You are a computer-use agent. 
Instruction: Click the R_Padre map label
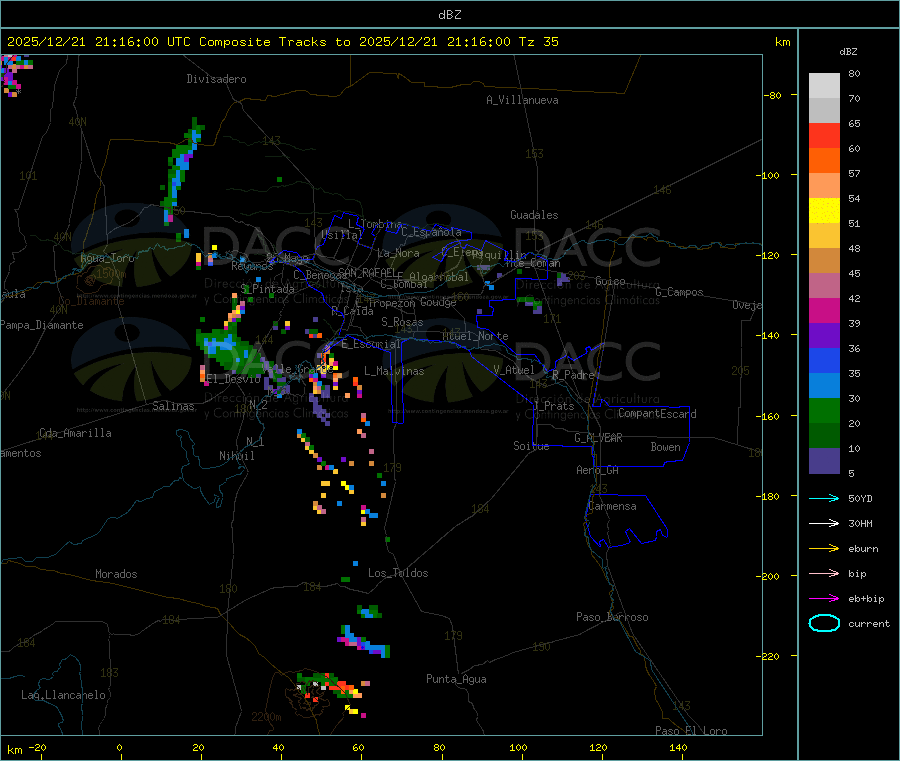[x=573, y=375]
